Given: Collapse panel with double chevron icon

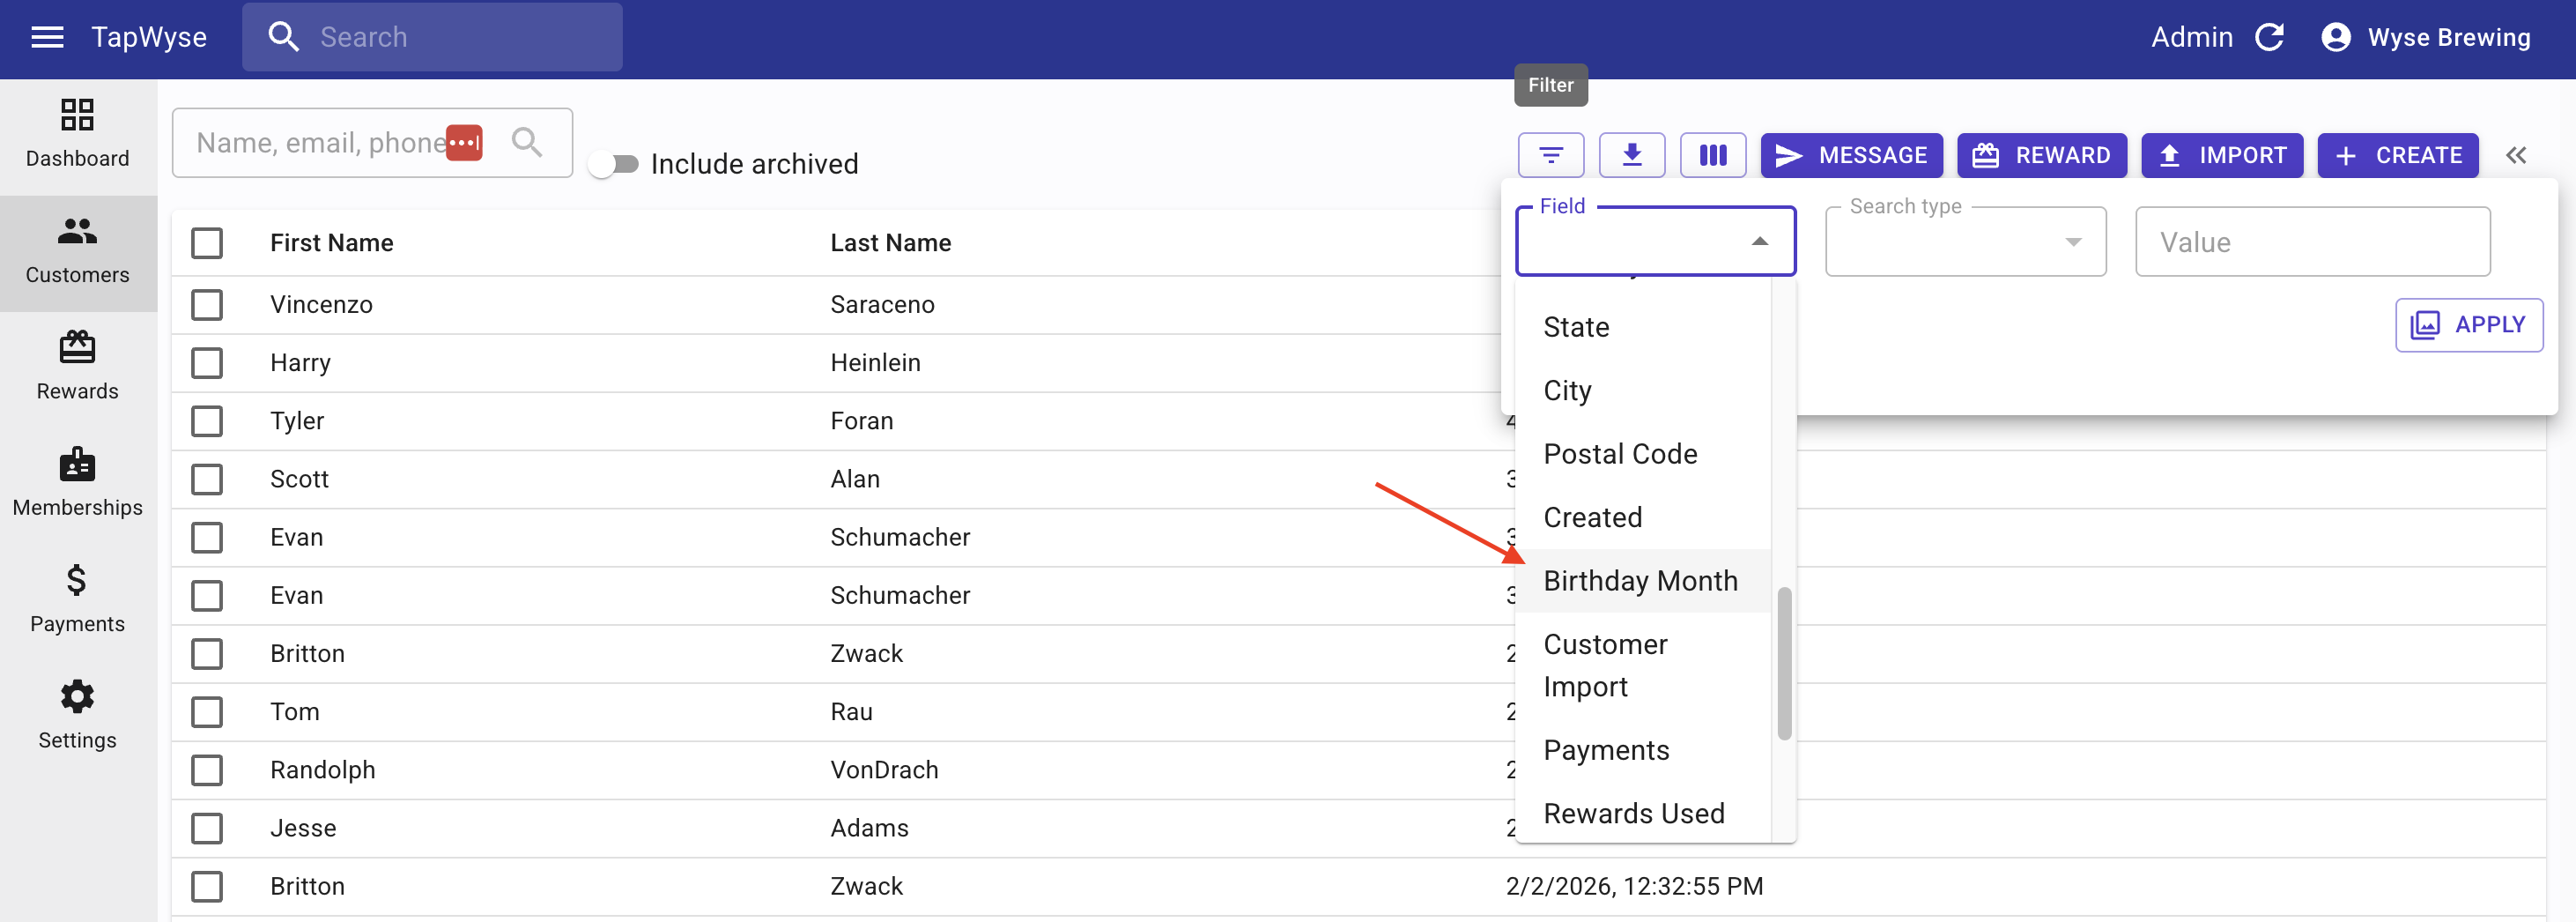Looking at the screenshot, I should [2516, 155].
